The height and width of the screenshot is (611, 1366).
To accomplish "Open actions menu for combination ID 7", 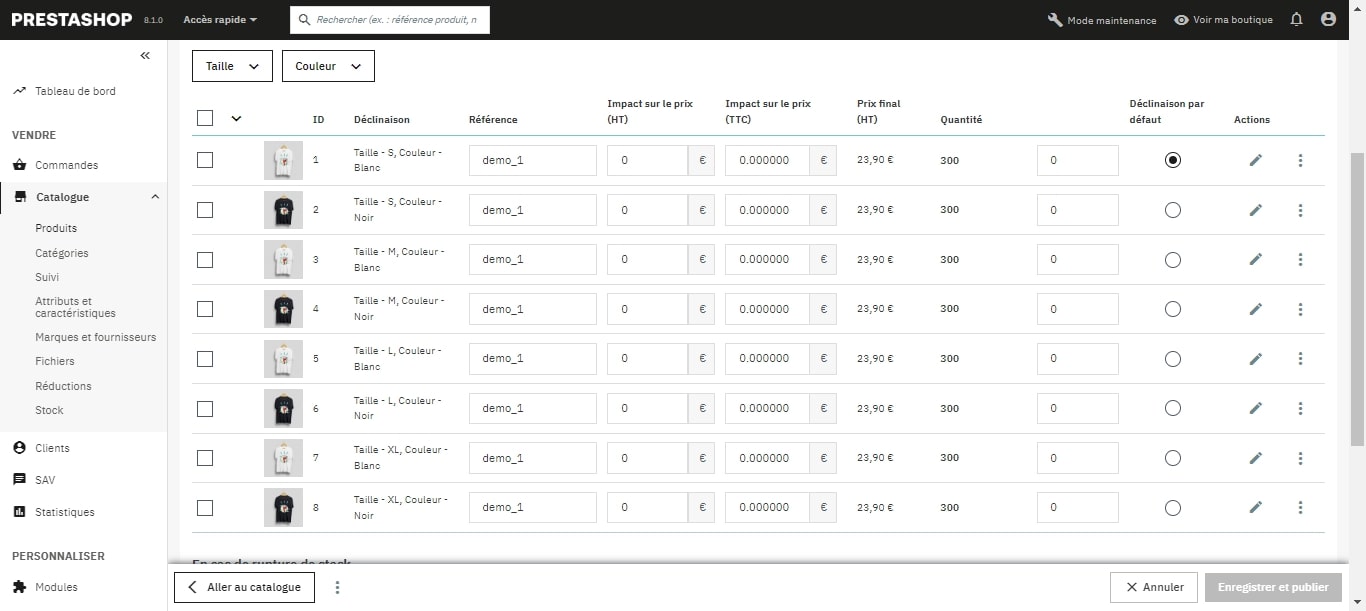I will [x=1300, y=458].
